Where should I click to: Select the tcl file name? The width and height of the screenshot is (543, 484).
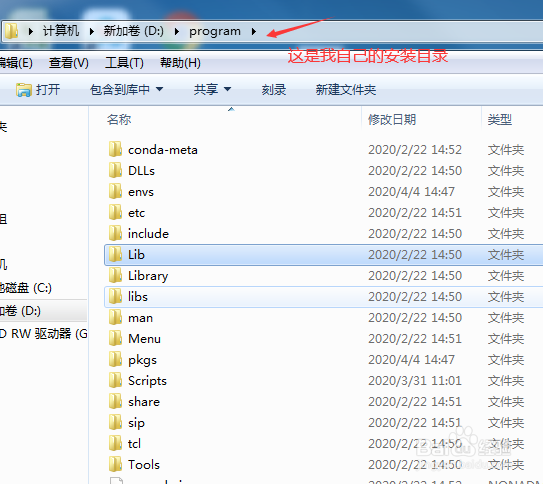click(x=134, y=444)
